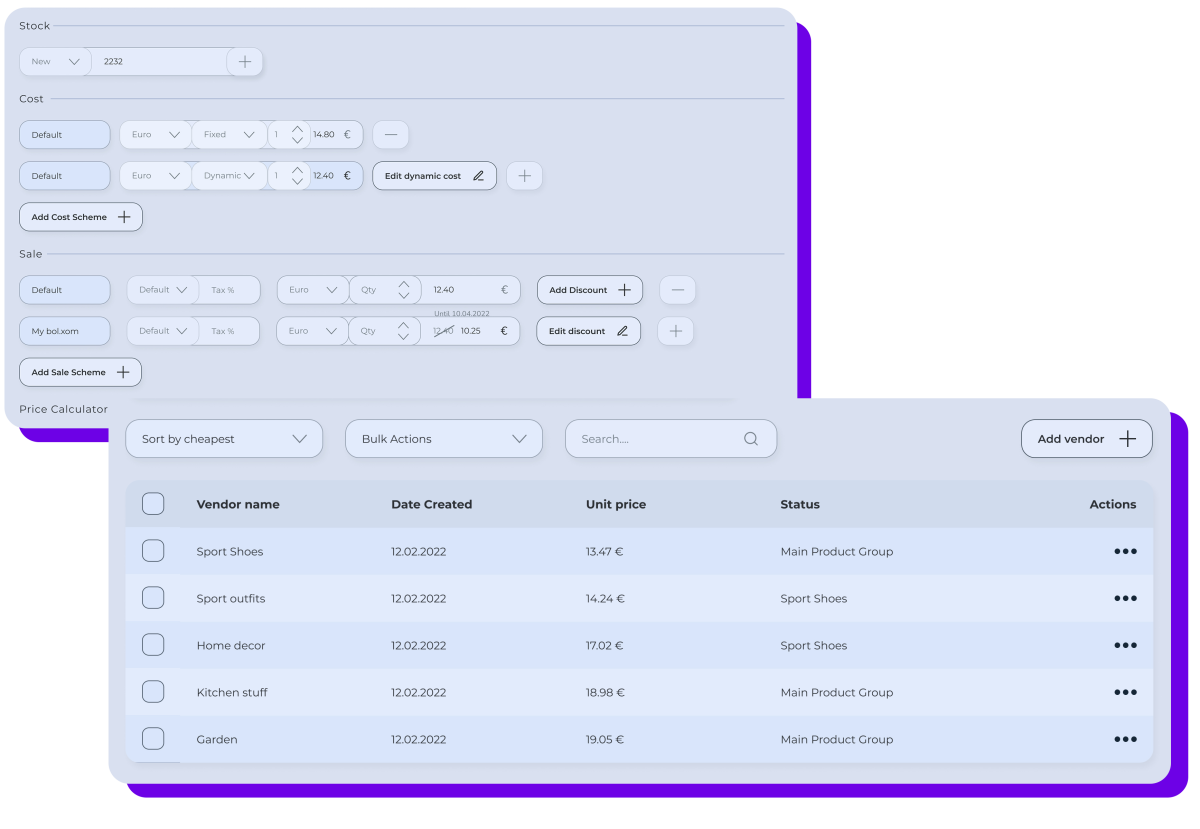Click the minus icon on the Default sale row

pos(677,289)
